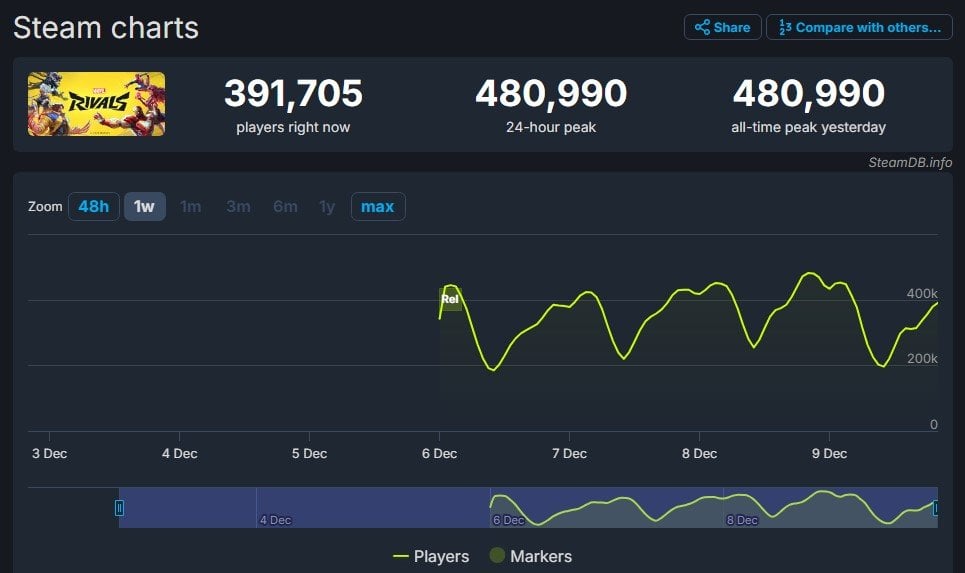This screenshot has width=965, height=573.
Task: Open Compare with others option
Action: (x=859, y=27)
